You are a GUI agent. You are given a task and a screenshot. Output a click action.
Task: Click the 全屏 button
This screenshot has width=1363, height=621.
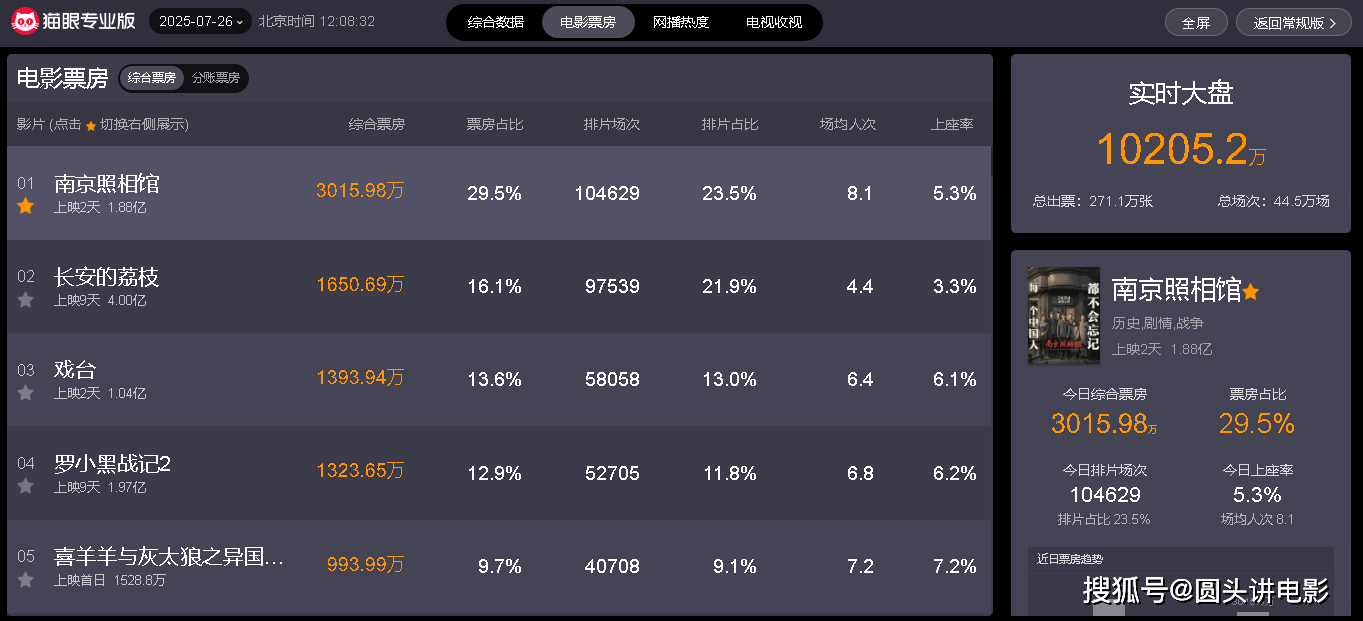pos(1196,23)
